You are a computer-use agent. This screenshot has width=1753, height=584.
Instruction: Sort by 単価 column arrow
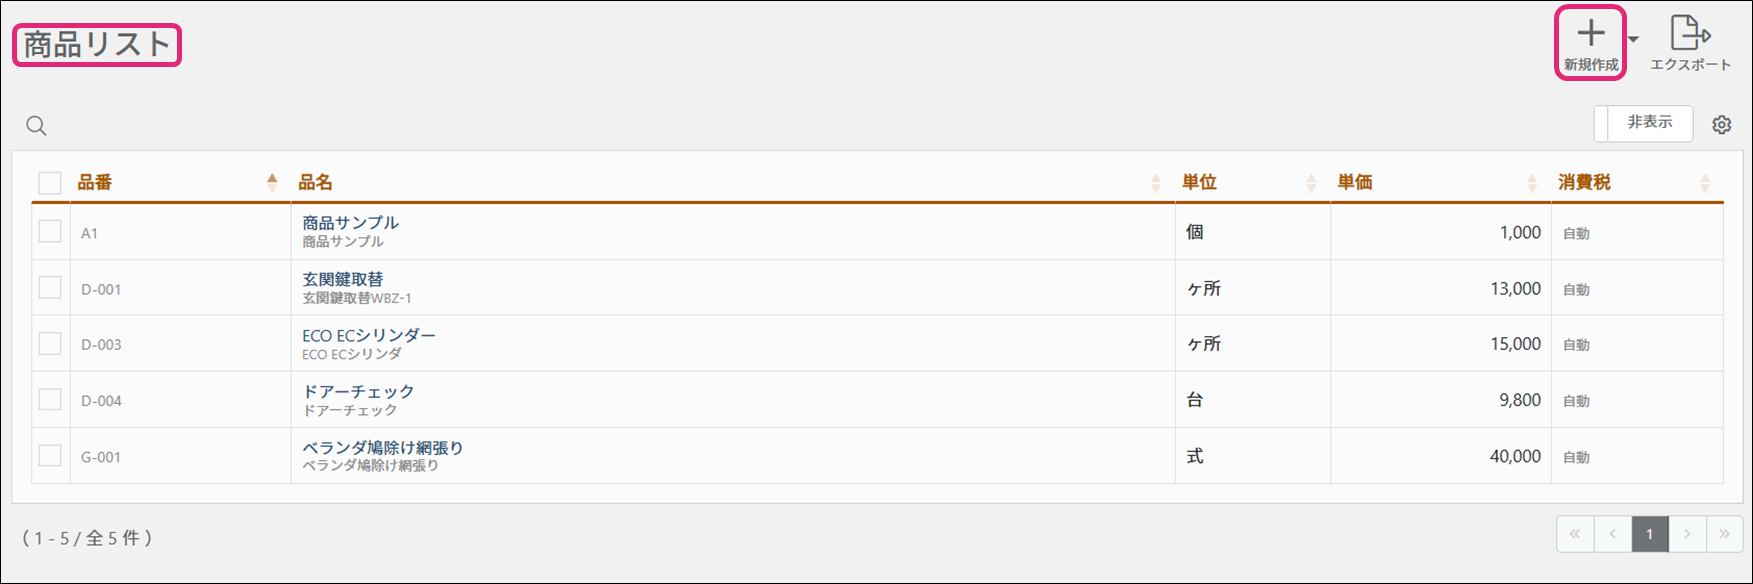(1532, 183)
